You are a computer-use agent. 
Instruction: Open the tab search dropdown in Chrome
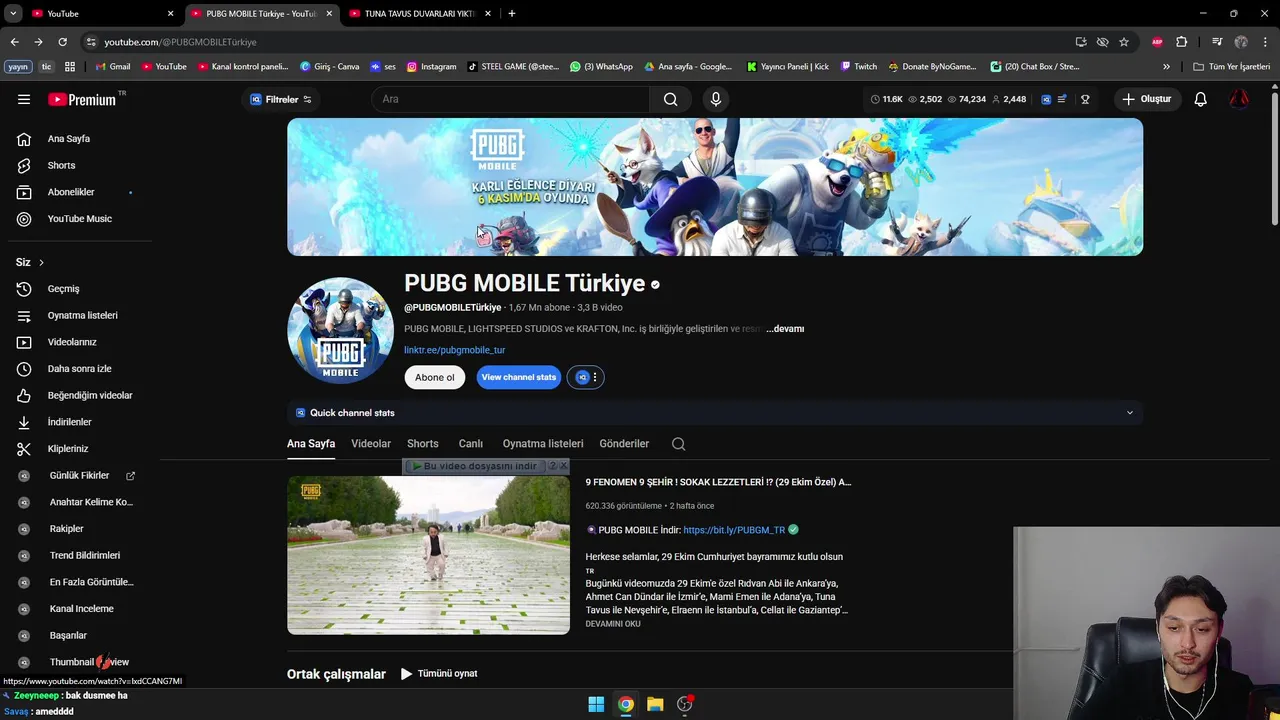coord(13,13)
